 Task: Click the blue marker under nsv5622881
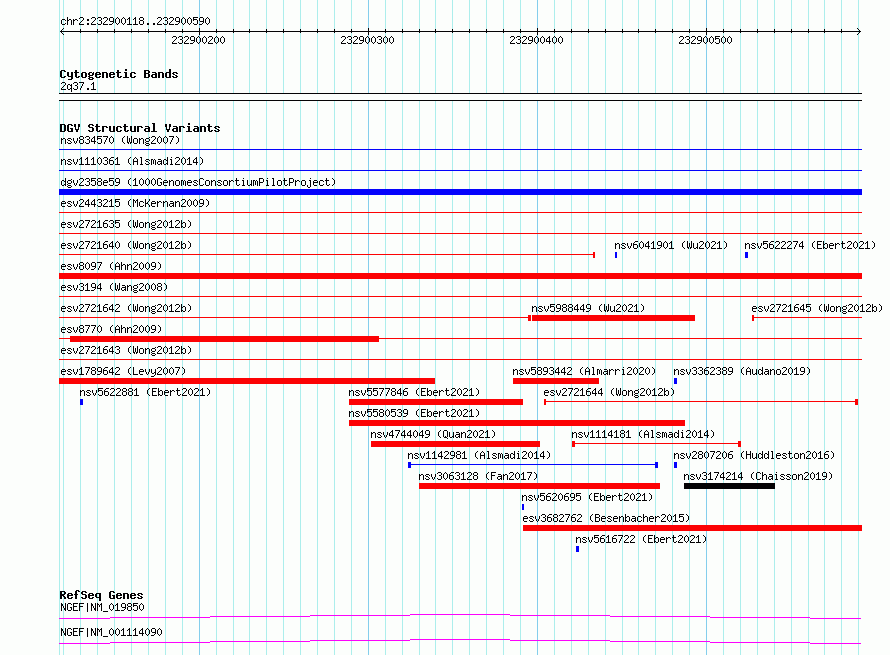coord(82,402)
